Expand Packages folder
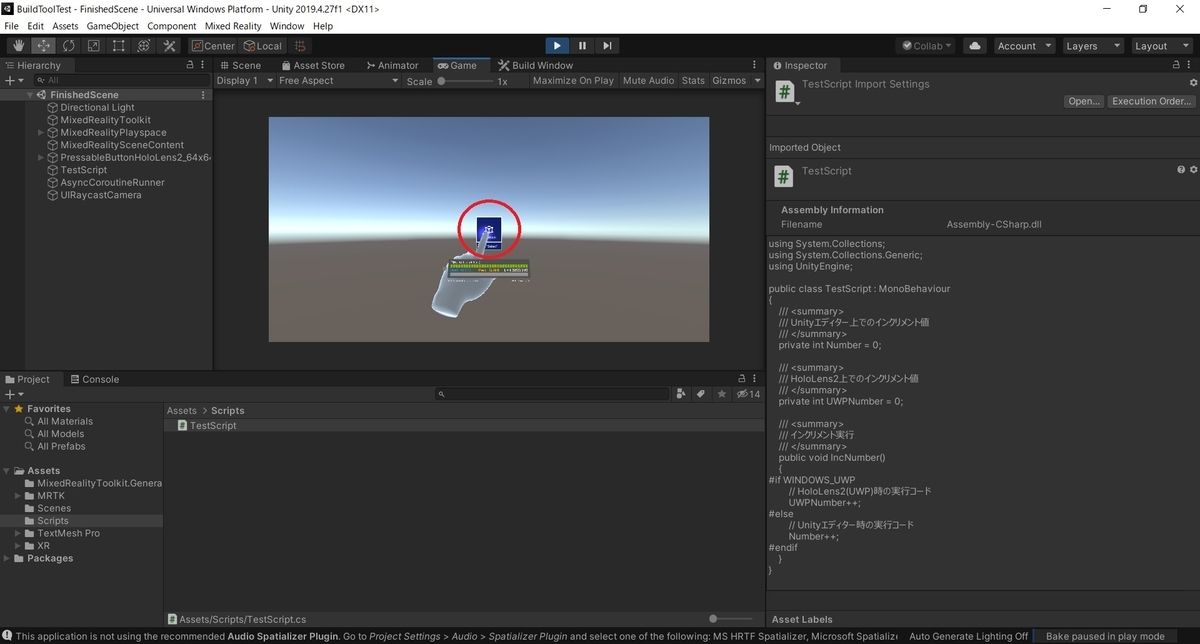This screenshot has height=644, width=1200. (7, 558)
